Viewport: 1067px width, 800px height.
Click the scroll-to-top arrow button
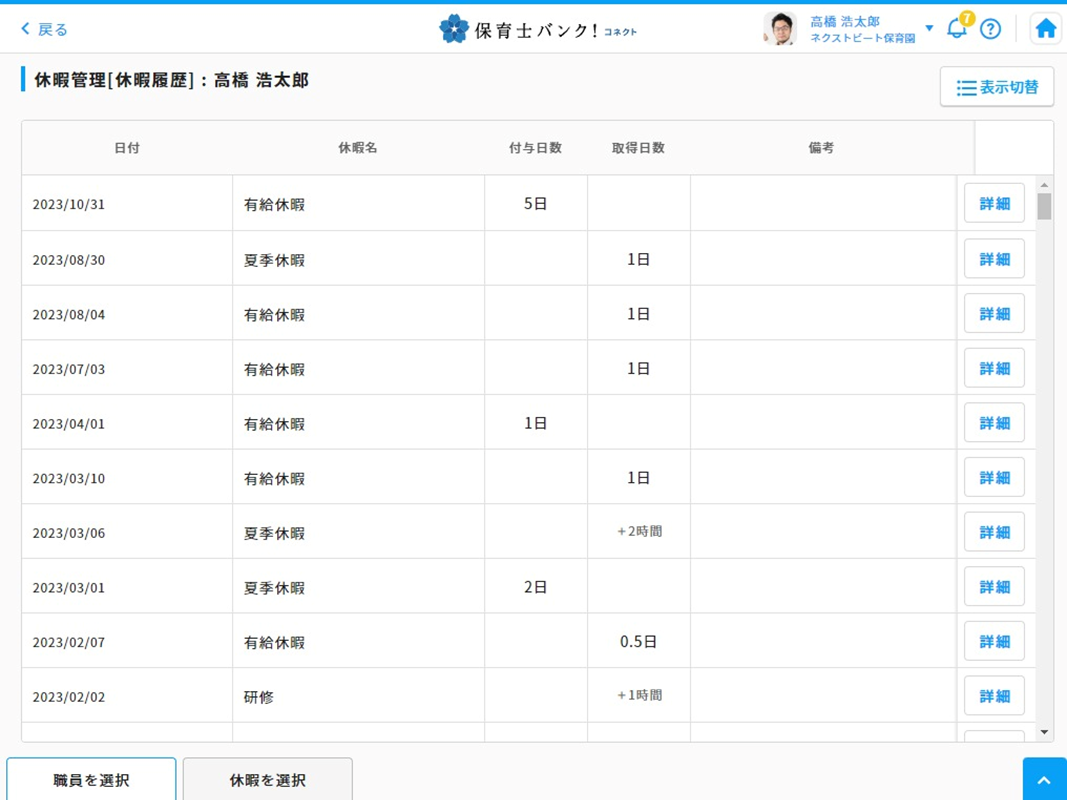point(1044,780)
